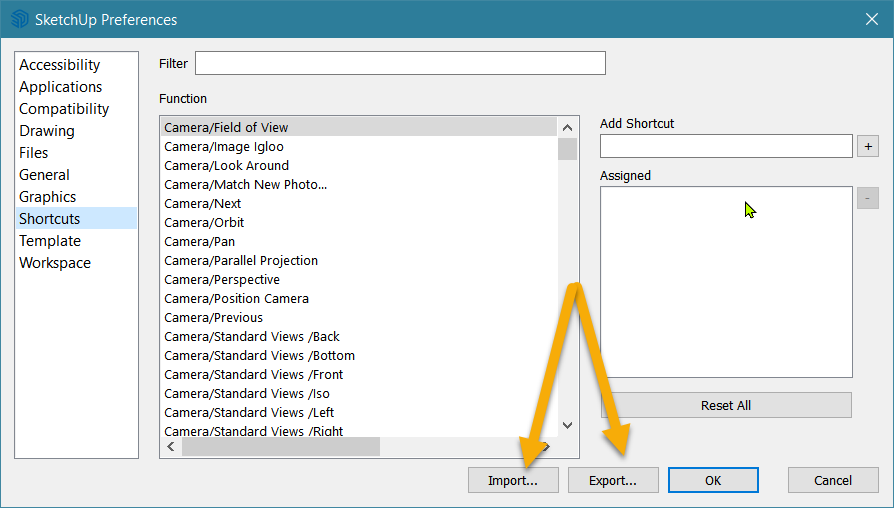The width and height of the screenshot is (894, 508).
Task: Select Camera/Field of View function
Action: [x=359, y=128]
